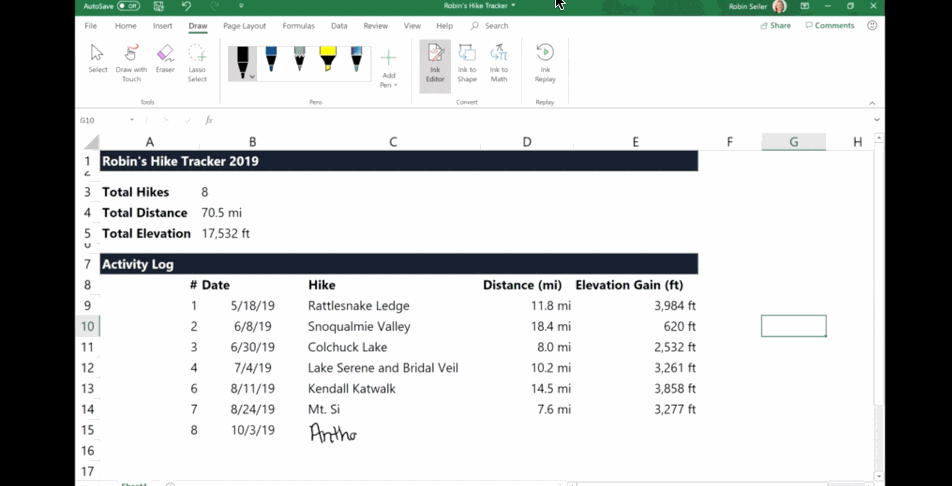Collapse the ribbon with the chevron
The image size is (952, 486).
click(x=871, y=102)
